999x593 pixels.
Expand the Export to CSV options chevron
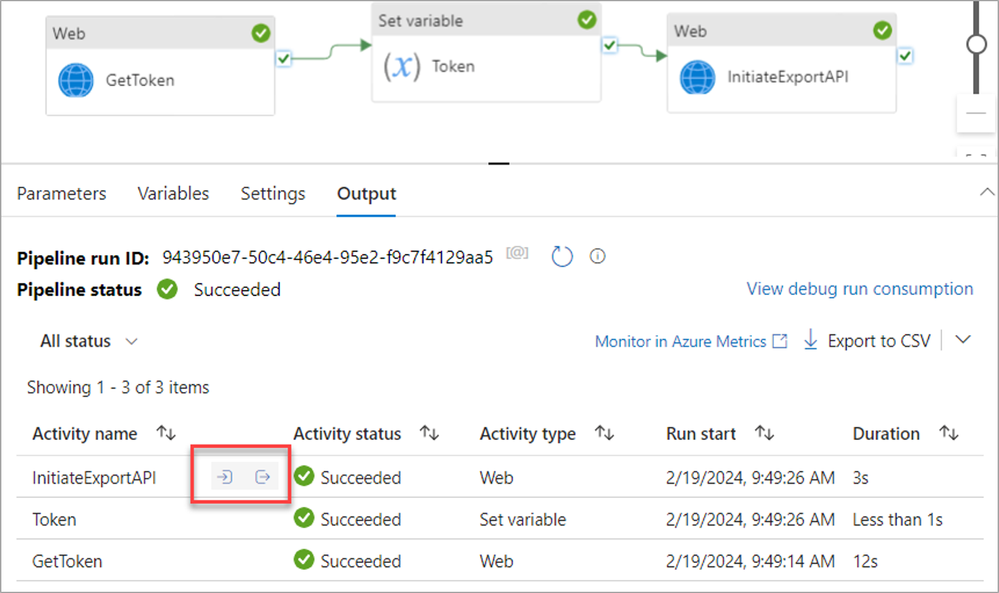pos(963,340)
